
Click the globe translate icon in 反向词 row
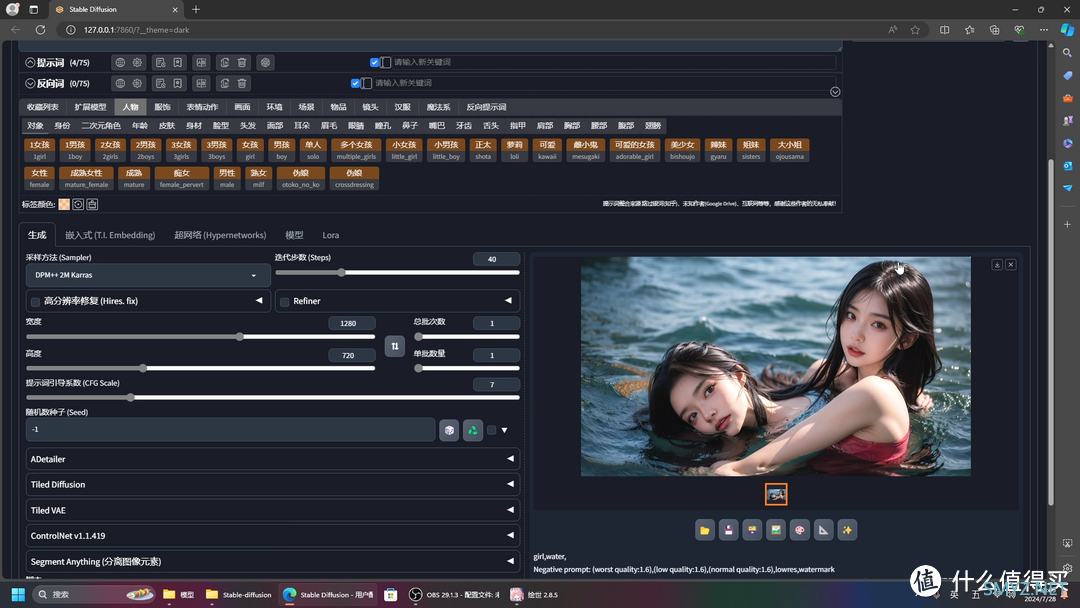[121, 83]
